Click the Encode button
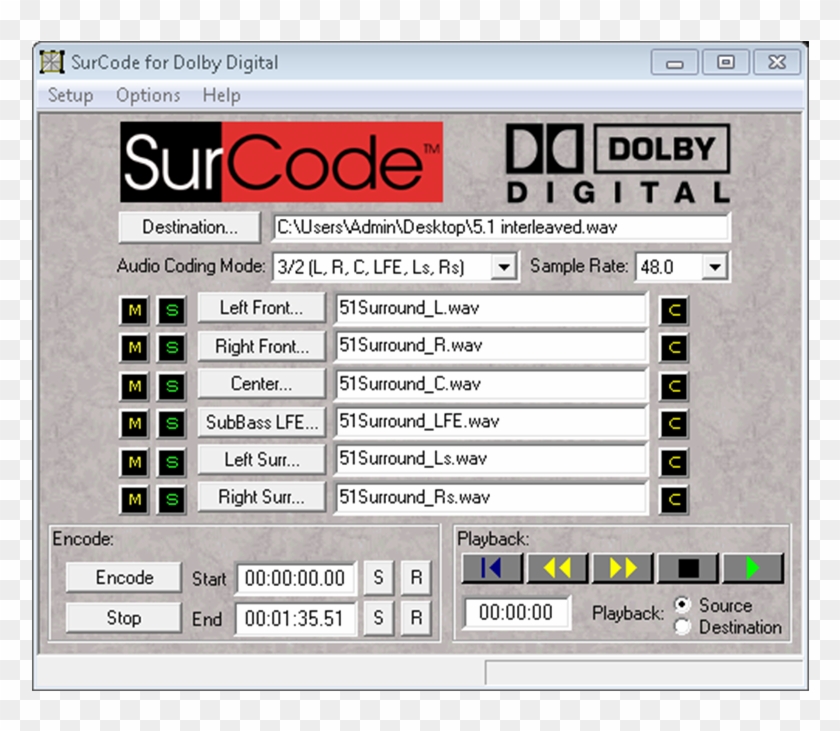Image resolution: width=840 pixels, height=731 pixels. pos(121,578)
